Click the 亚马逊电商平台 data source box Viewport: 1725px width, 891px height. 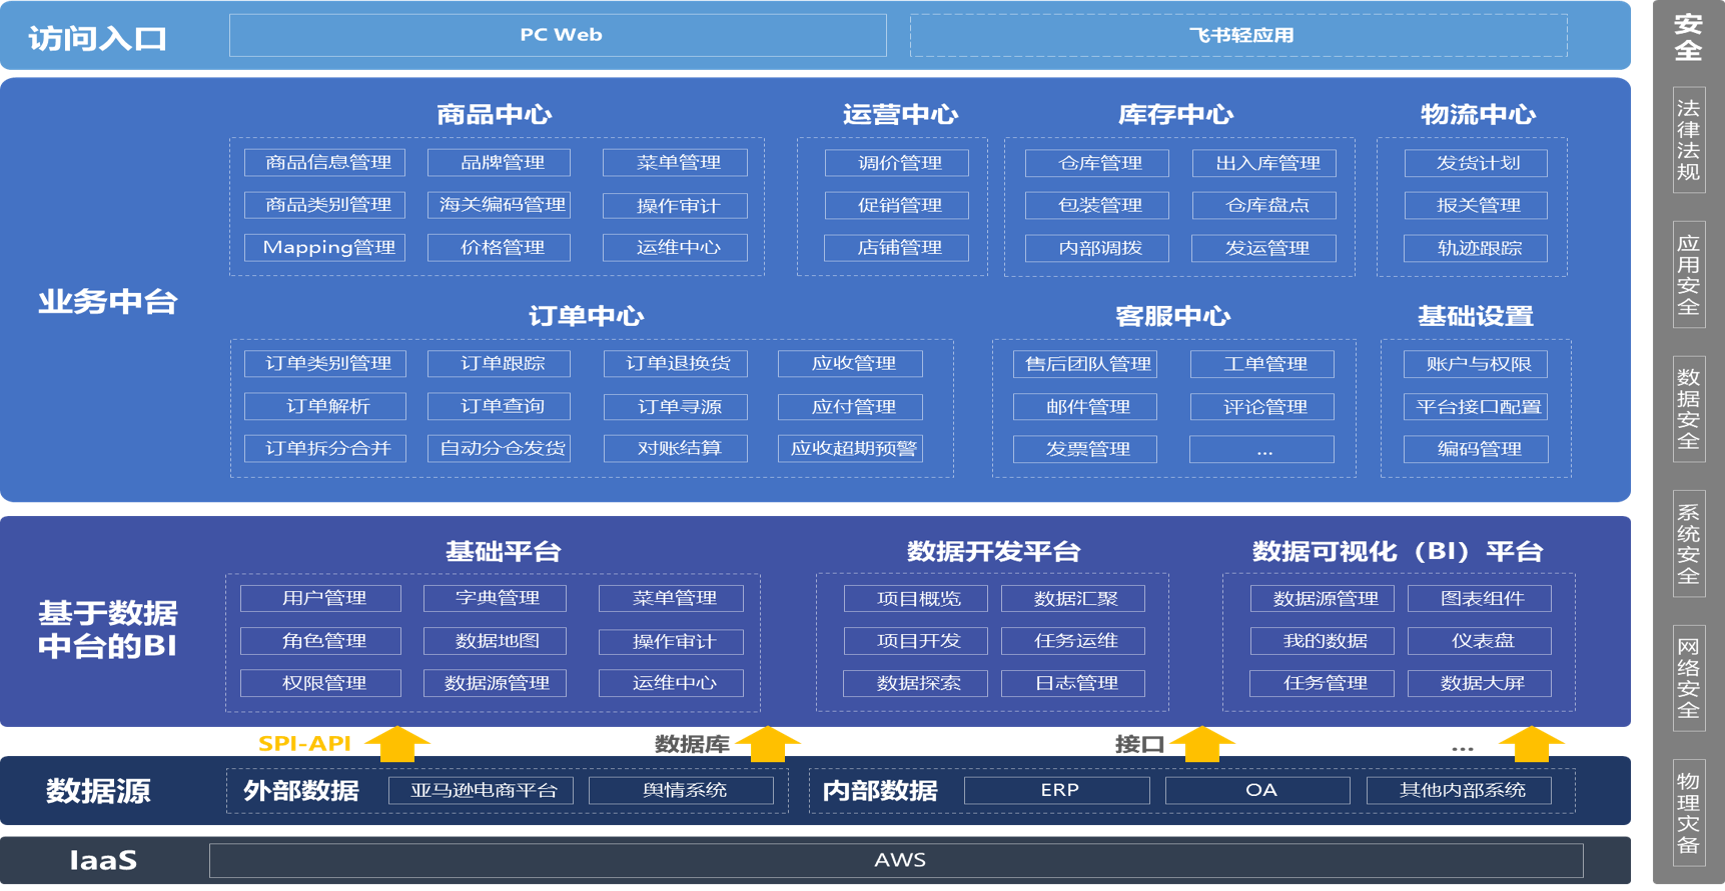coord(481,790)
